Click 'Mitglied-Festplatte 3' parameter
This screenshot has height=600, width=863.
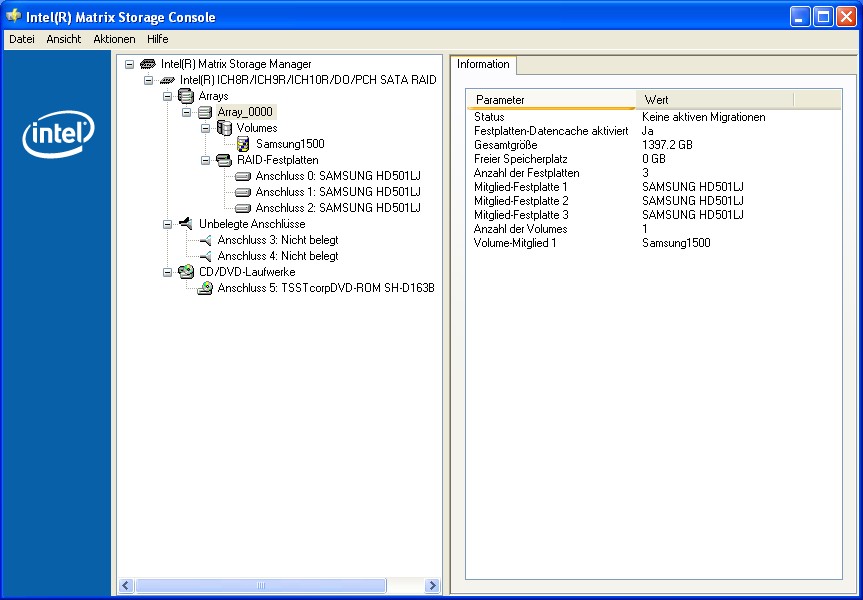[x=521, y=215]
